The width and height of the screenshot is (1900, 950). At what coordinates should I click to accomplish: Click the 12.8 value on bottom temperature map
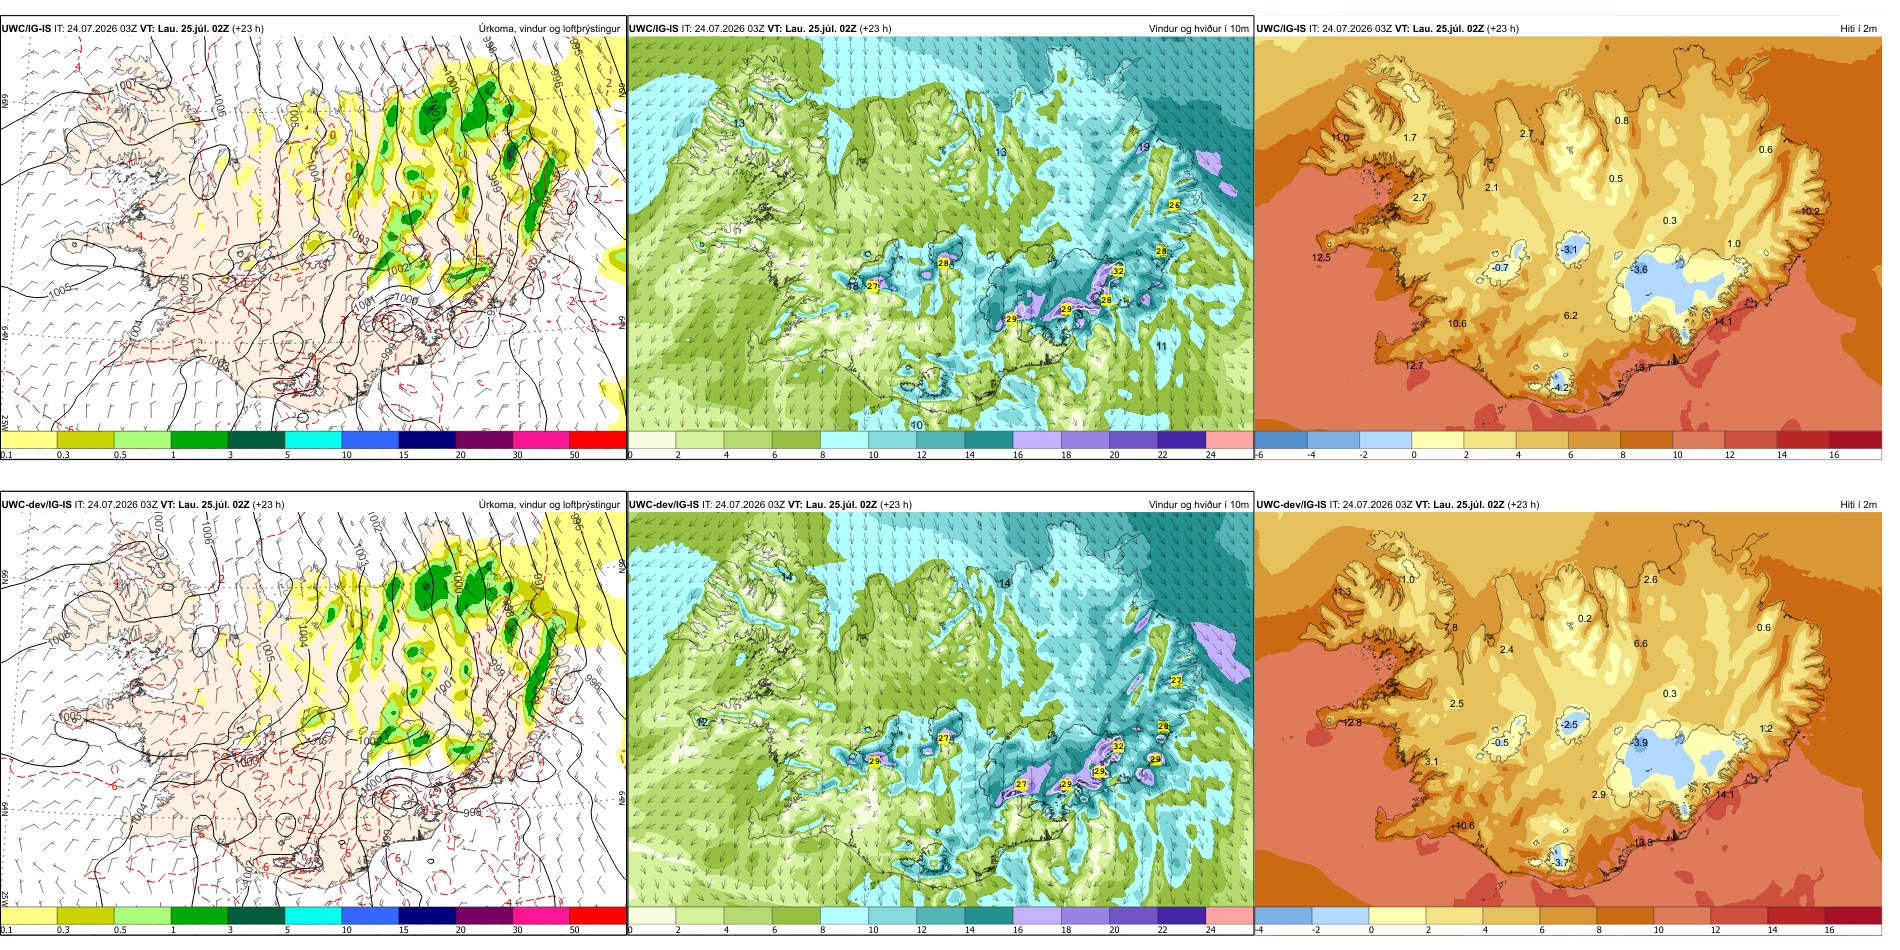1351,722
